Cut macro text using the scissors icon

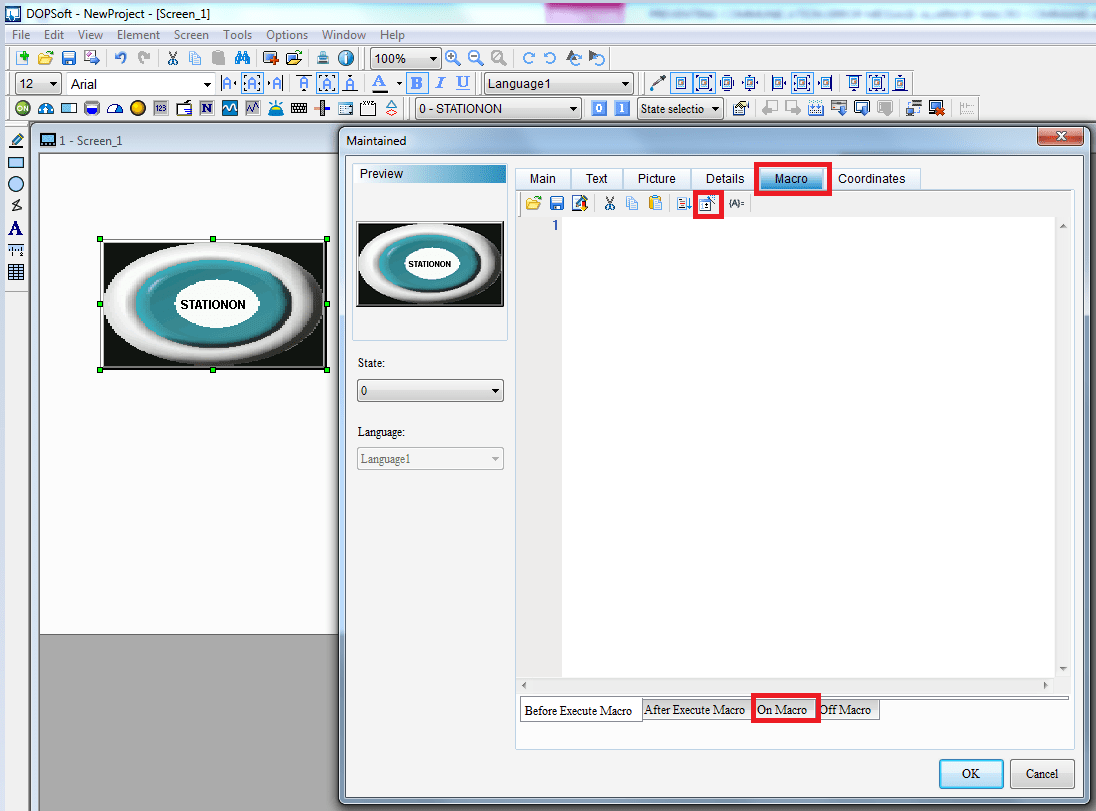pyautogui.click(x=610, y=203)
